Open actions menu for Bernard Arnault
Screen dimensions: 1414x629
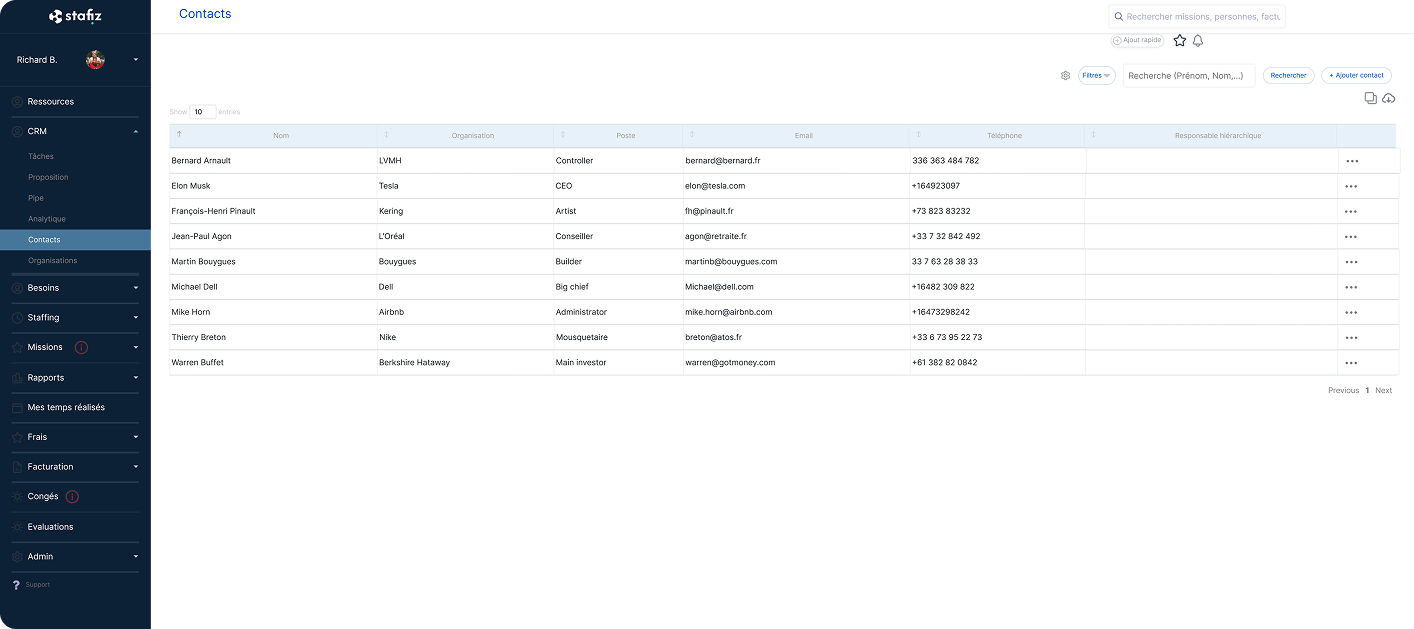1352,161
